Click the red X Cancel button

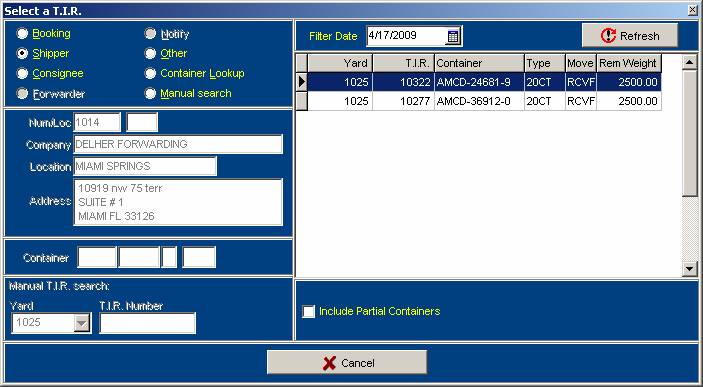tap(347, 362)
